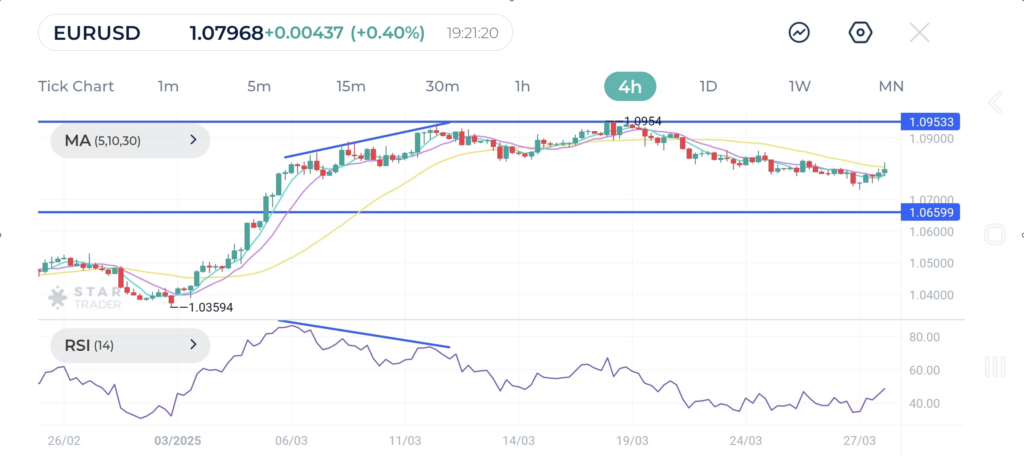Select the 1m timeframe

coord(168,86)
